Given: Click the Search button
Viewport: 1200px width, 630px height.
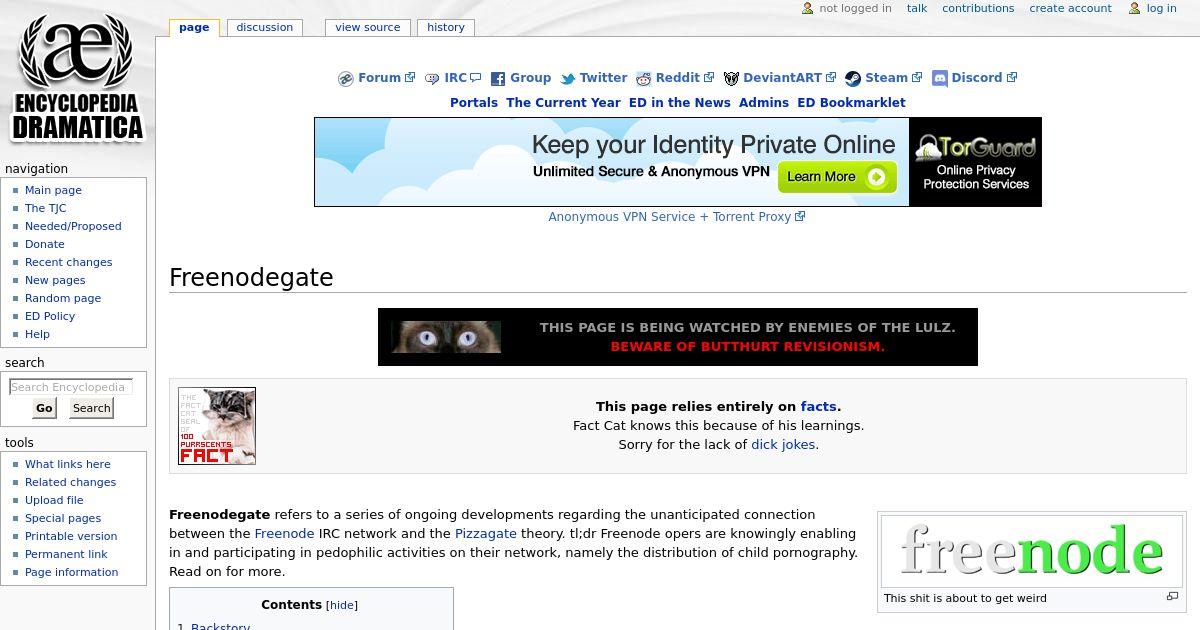Looking at the screenshot, I should tap(91, 408).
